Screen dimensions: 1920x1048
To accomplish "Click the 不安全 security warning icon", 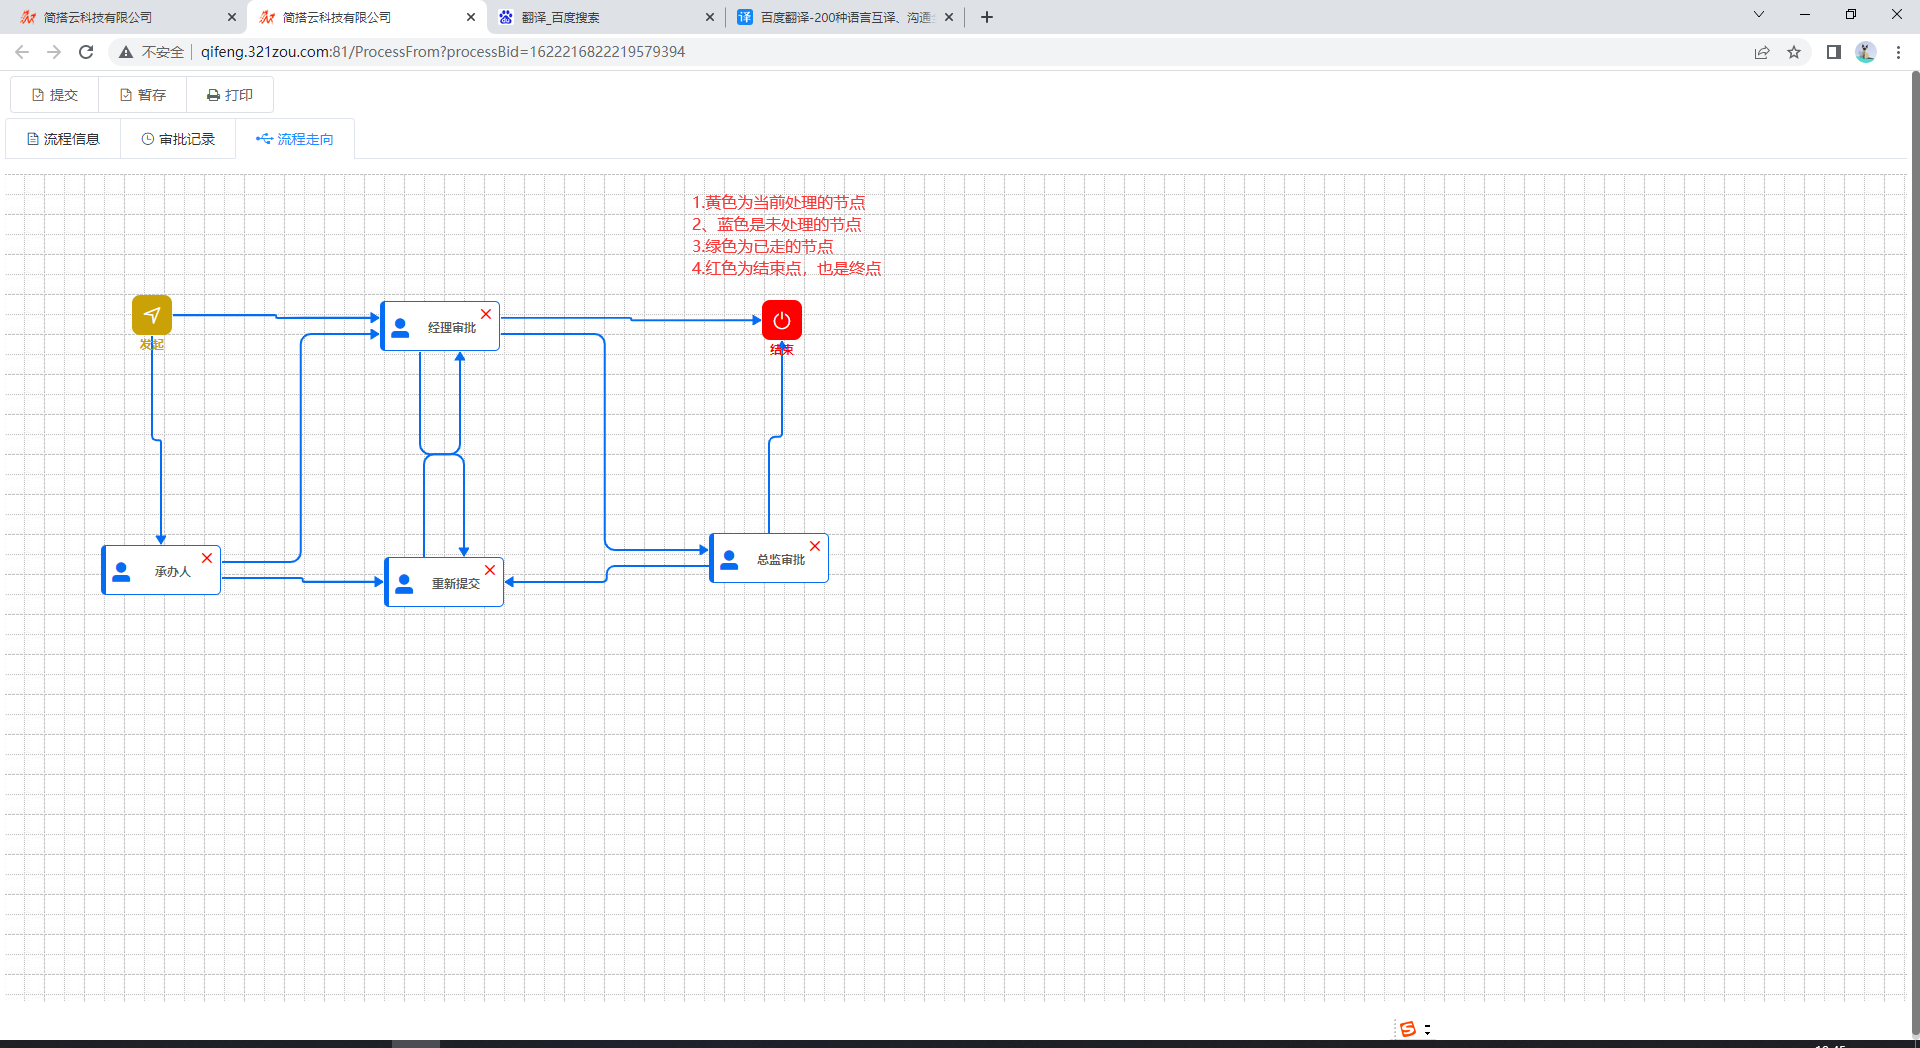I will (126, 52).
